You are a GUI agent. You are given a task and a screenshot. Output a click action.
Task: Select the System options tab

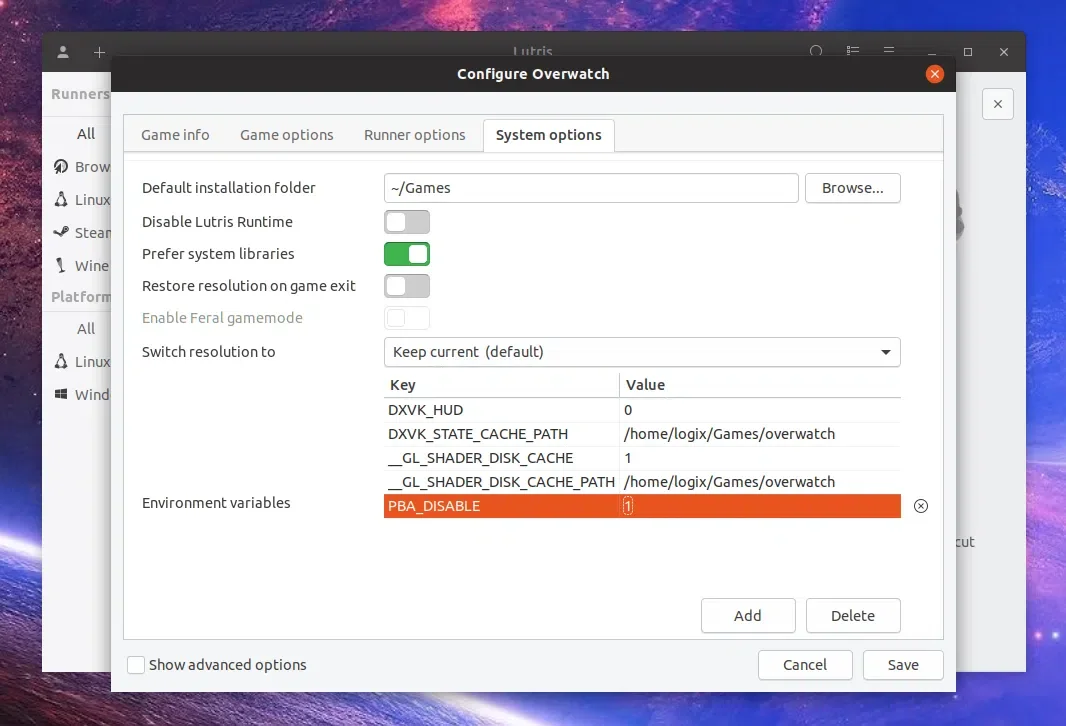pyautogui.click(x=549, y=135)
